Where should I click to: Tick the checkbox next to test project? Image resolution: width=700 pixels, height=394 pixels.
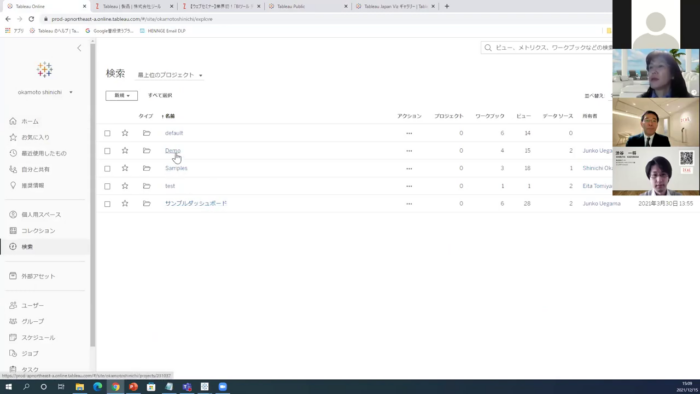[107, 186]
